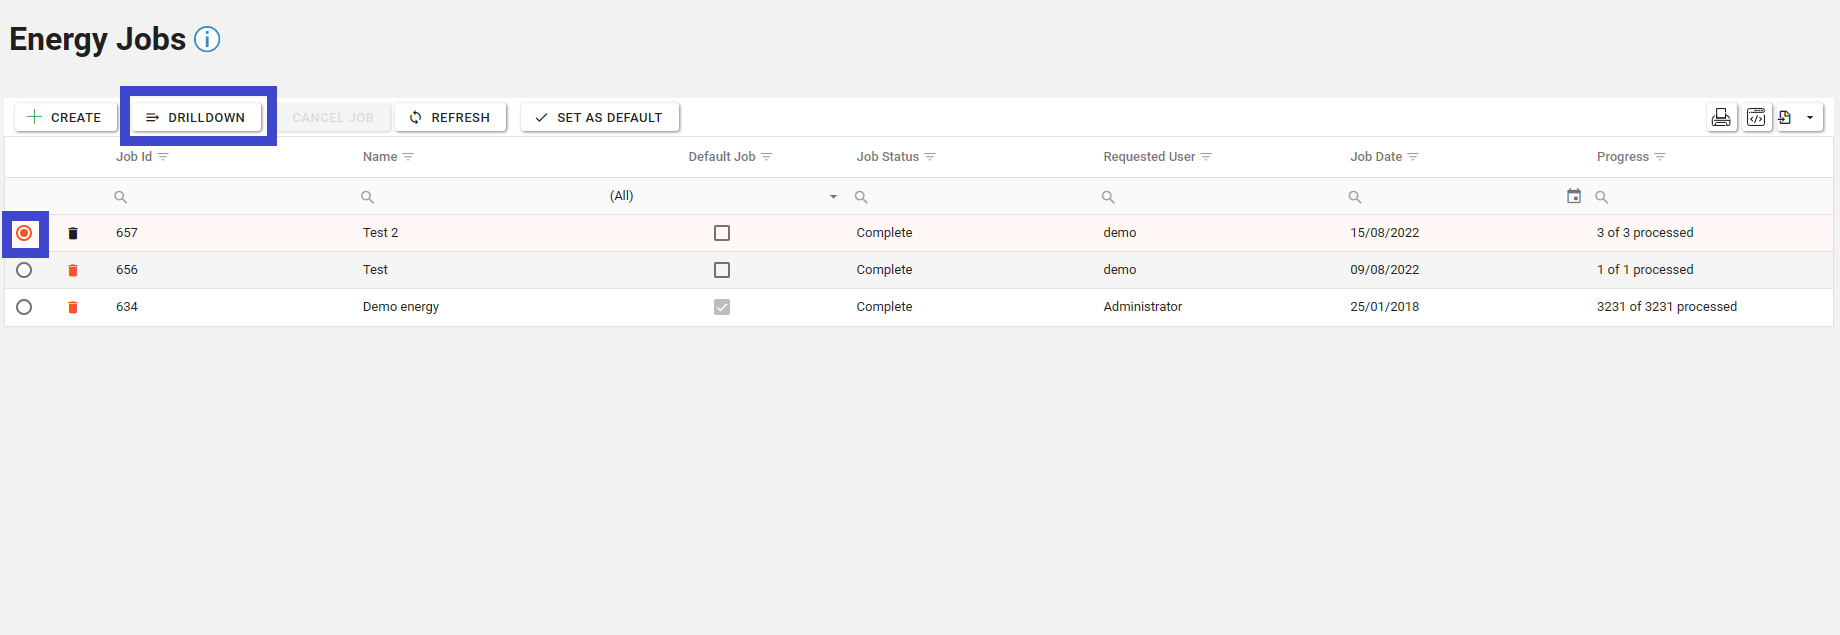The height and width of the screenshot is (635, 1840).
Task: Click the Set As Default button
Action: click(599, 117)
